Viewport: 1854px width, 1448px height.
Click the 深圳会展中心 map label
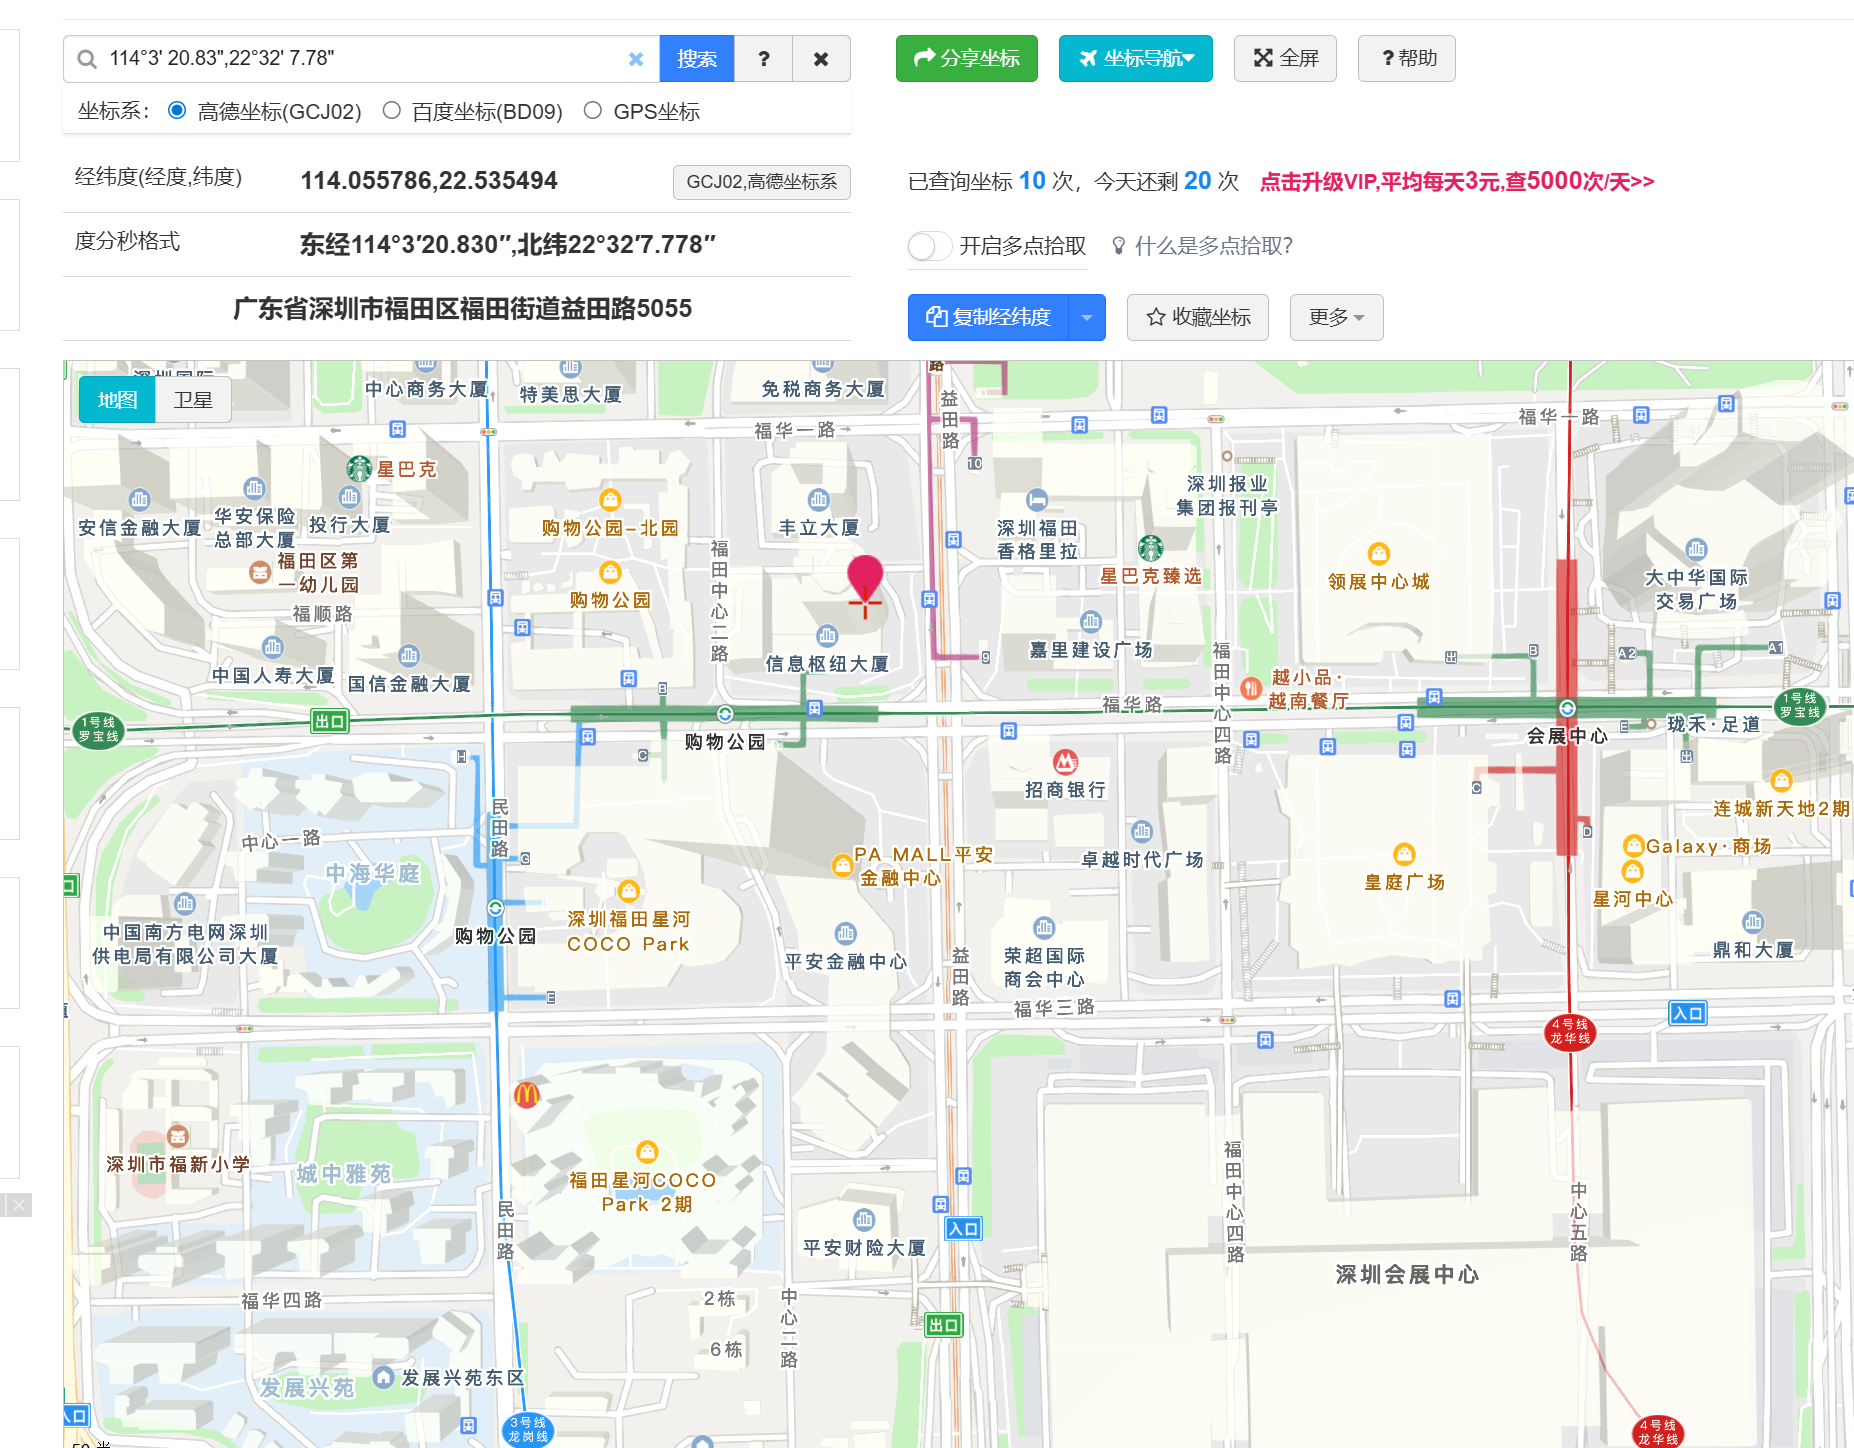pos(1407,1275)
